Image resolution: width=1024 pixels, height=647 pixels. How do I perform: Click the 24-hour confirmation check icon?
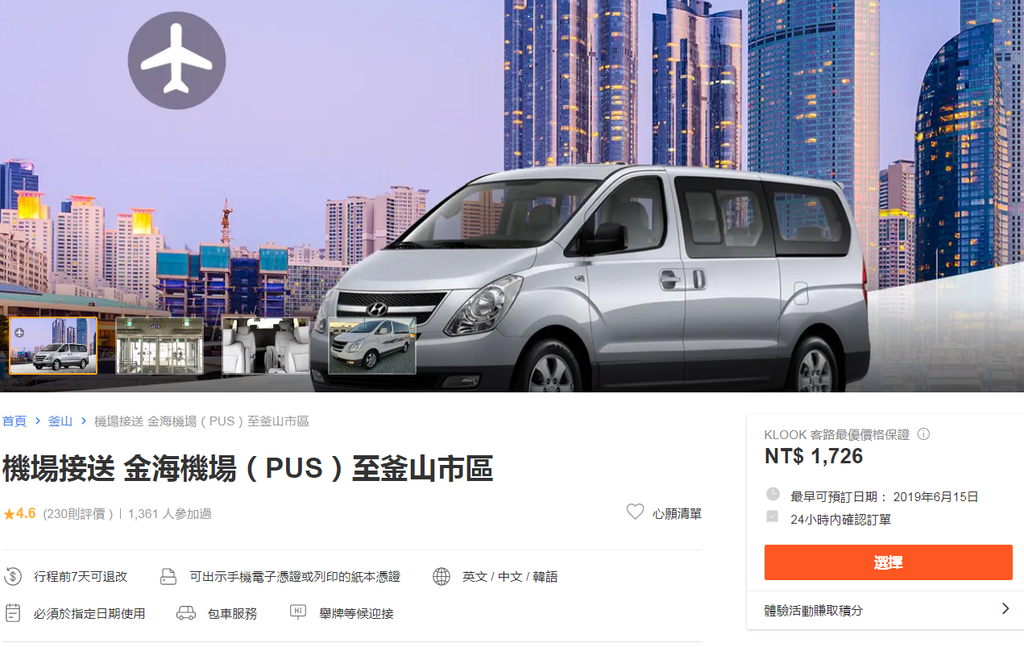[773, 517]
